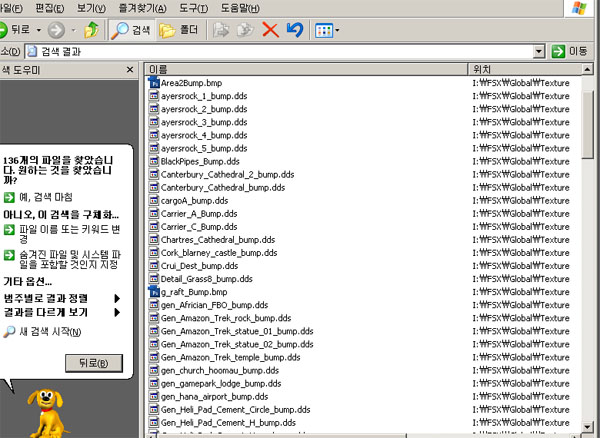Click the red Delete X icon
Image resolution: width=600 pixels, height=438 pixels.
pyautogui.click(x=271, y=30)
